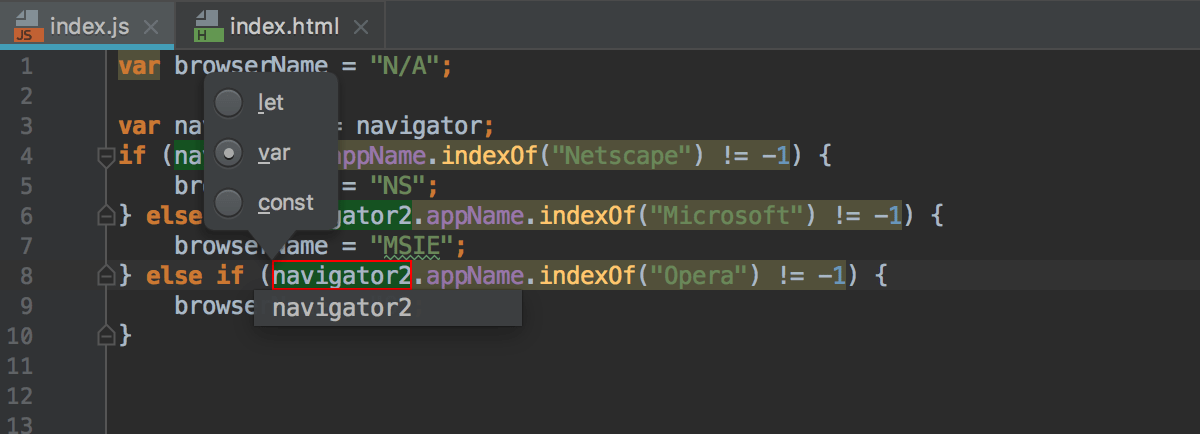Image resolution: width=1200 pixels, height=434 pixels.
Task: Close the index.html tab
Action: (360, 26)
